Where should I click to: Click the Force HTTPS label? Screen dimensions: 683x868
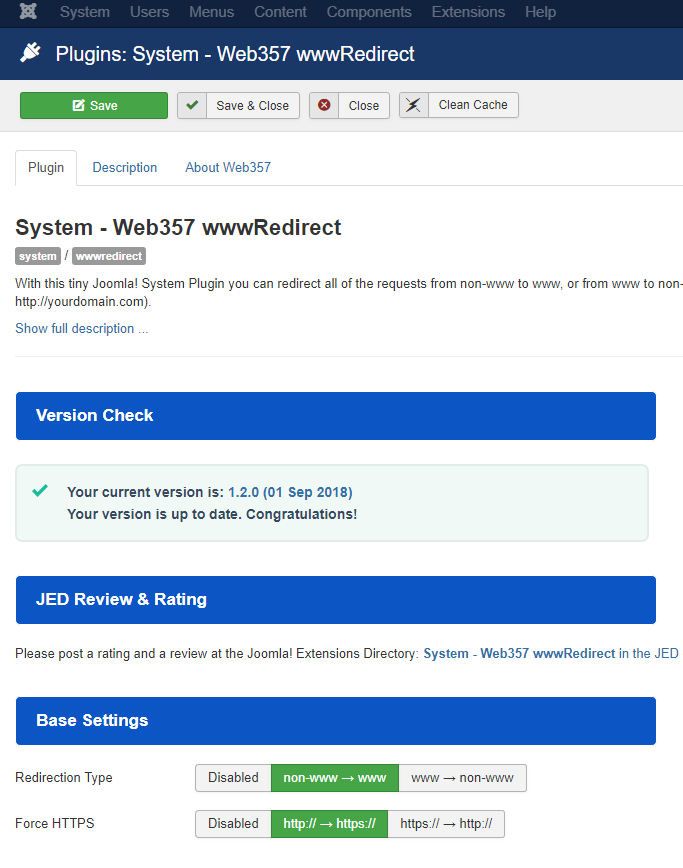click(x=55, y=823)
